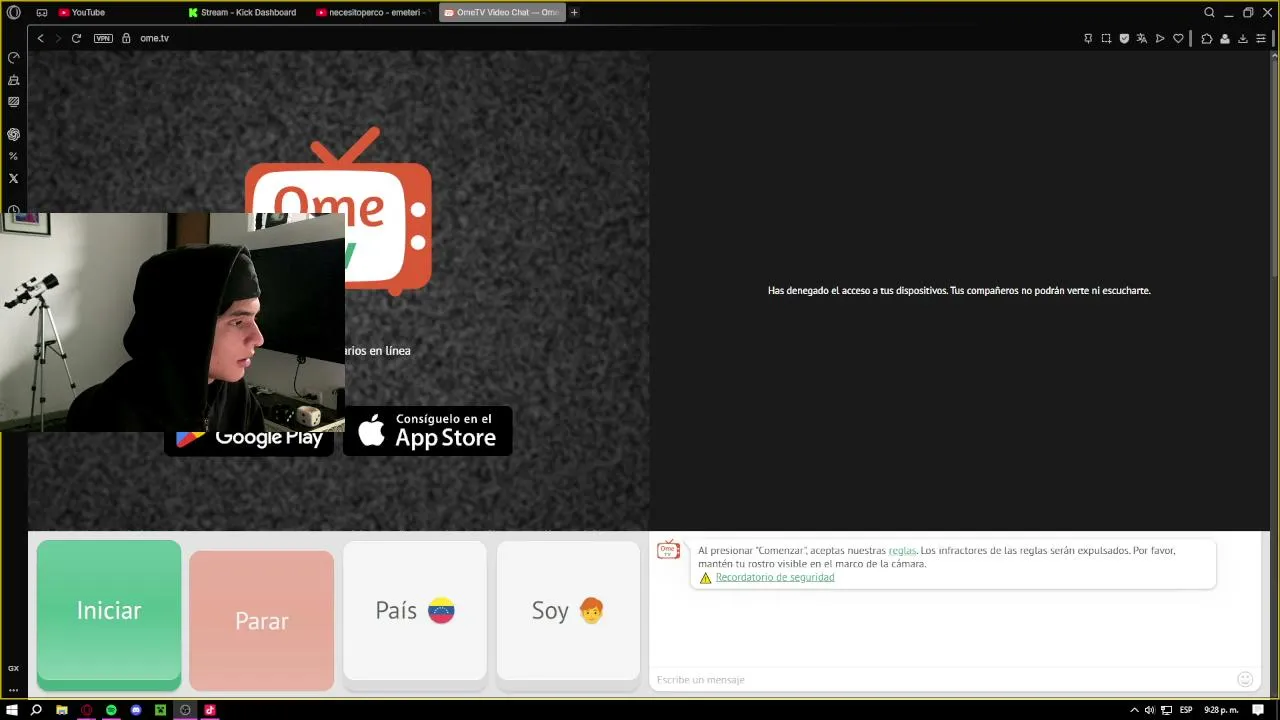Switch to the necesitoperco YouTube tab
This screenshot has height=720, width=1280.
pos(373,12)
